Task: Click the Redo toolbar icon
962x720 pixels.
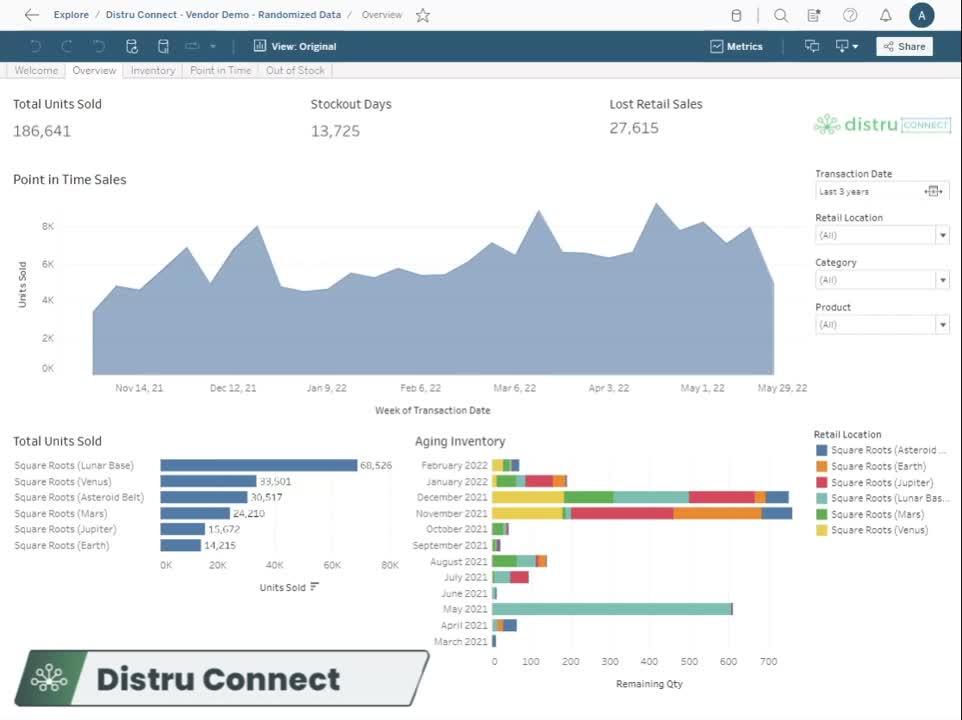Action: pyautogui.click(x=66, y=46)
